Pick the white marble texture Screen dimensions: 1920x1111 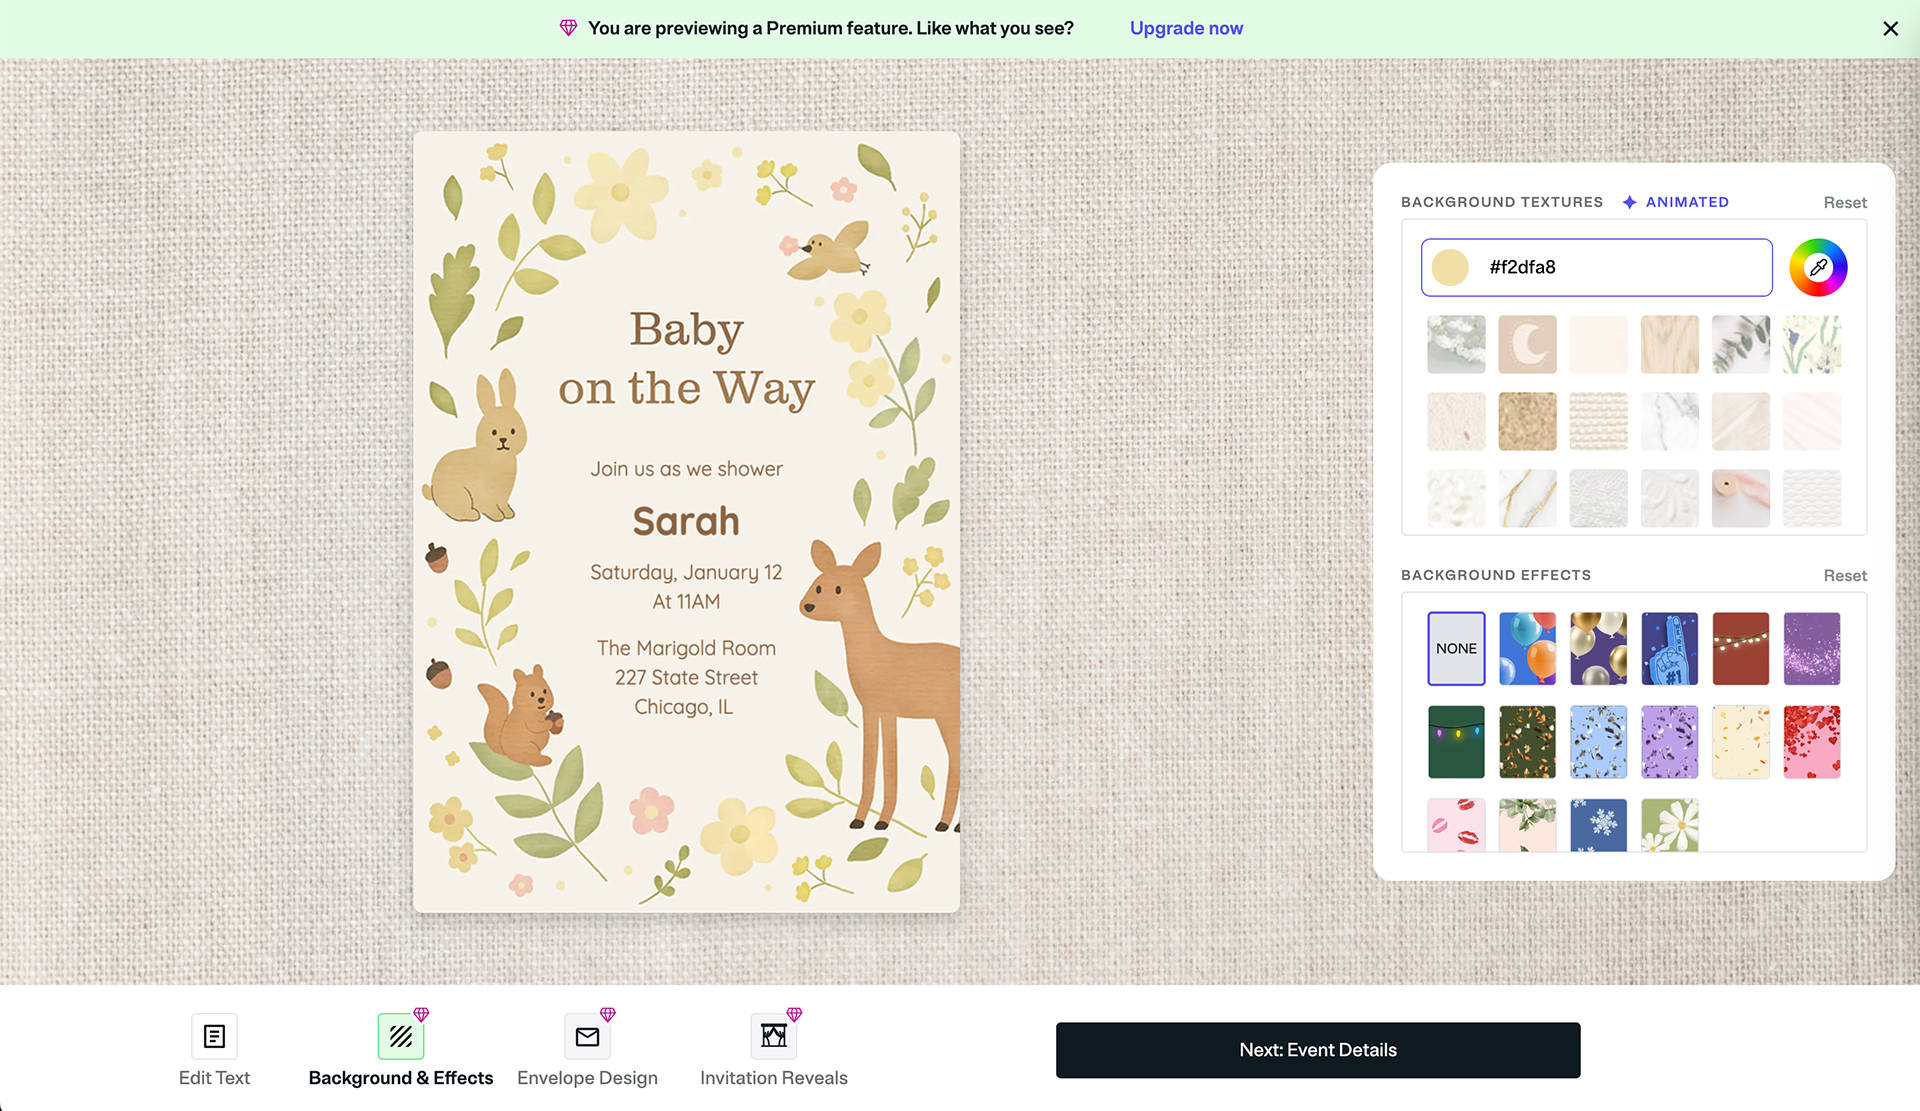click(1669, 421)
